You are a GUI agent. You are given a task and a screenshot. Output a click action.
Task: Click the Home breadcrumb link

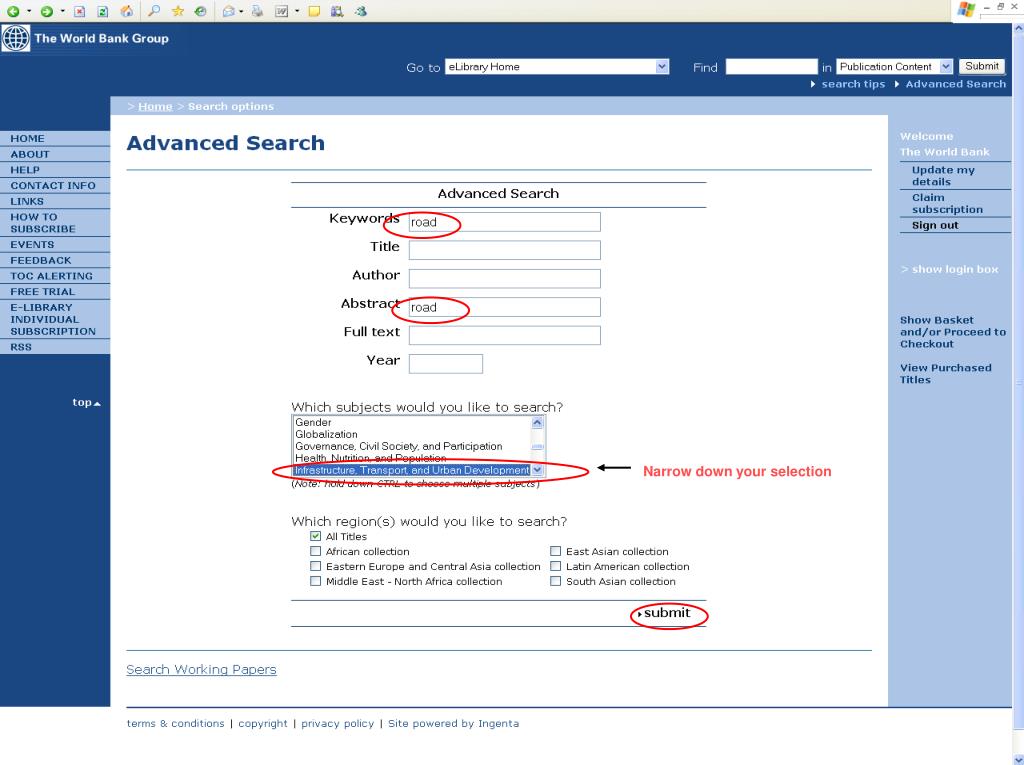pyautogui.click(x=155, y=106)
